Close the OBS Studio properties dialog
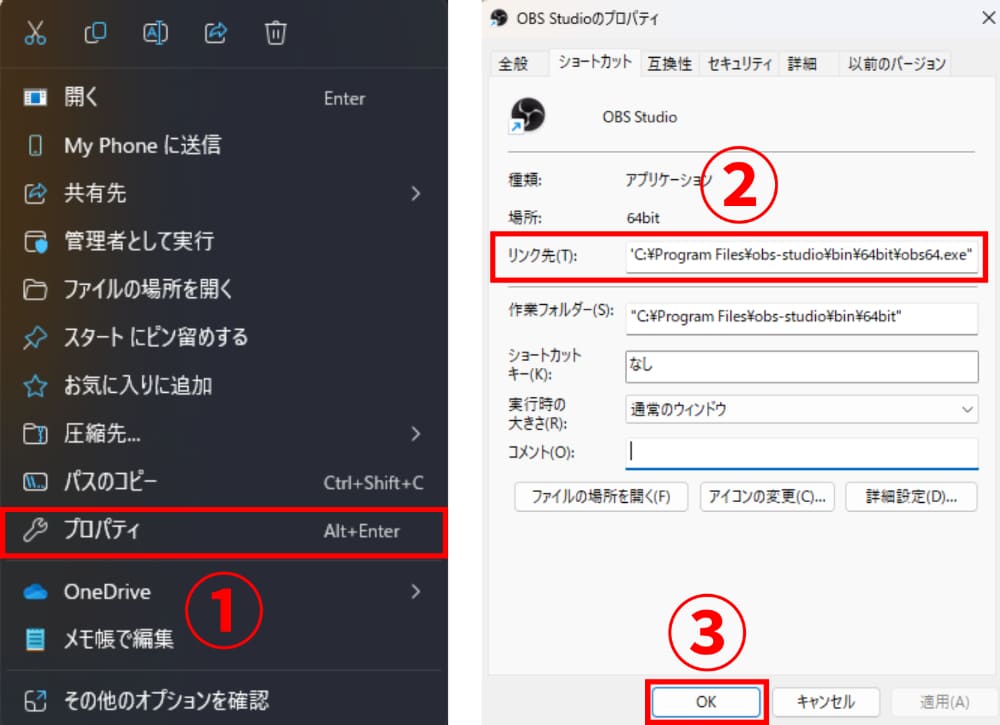Screen dimensions: 1000x725 [989, 17]
